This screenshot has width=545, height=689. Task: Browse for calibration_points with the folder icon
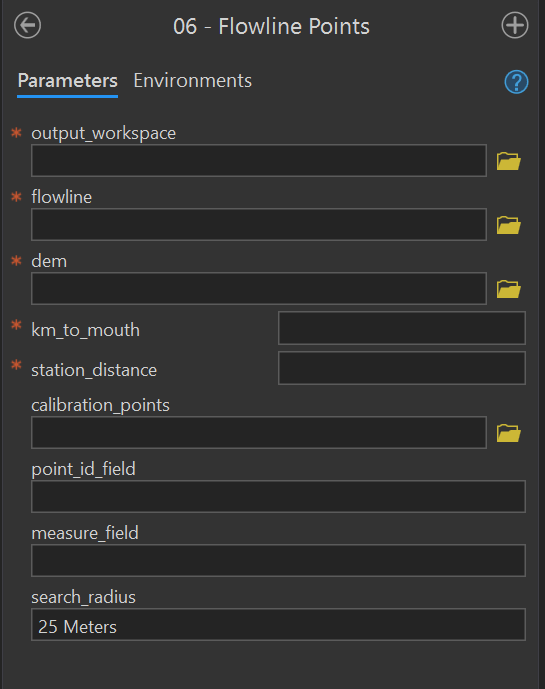click(509, 433)
